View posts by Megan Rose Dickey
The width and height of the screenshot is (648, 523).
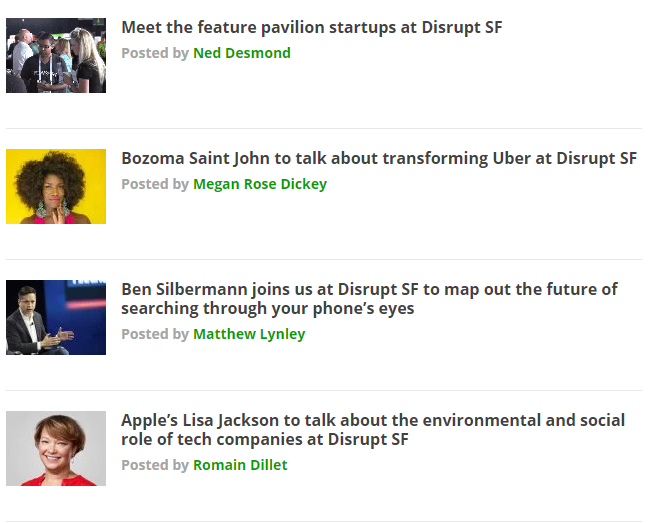(x=260, y=184)
